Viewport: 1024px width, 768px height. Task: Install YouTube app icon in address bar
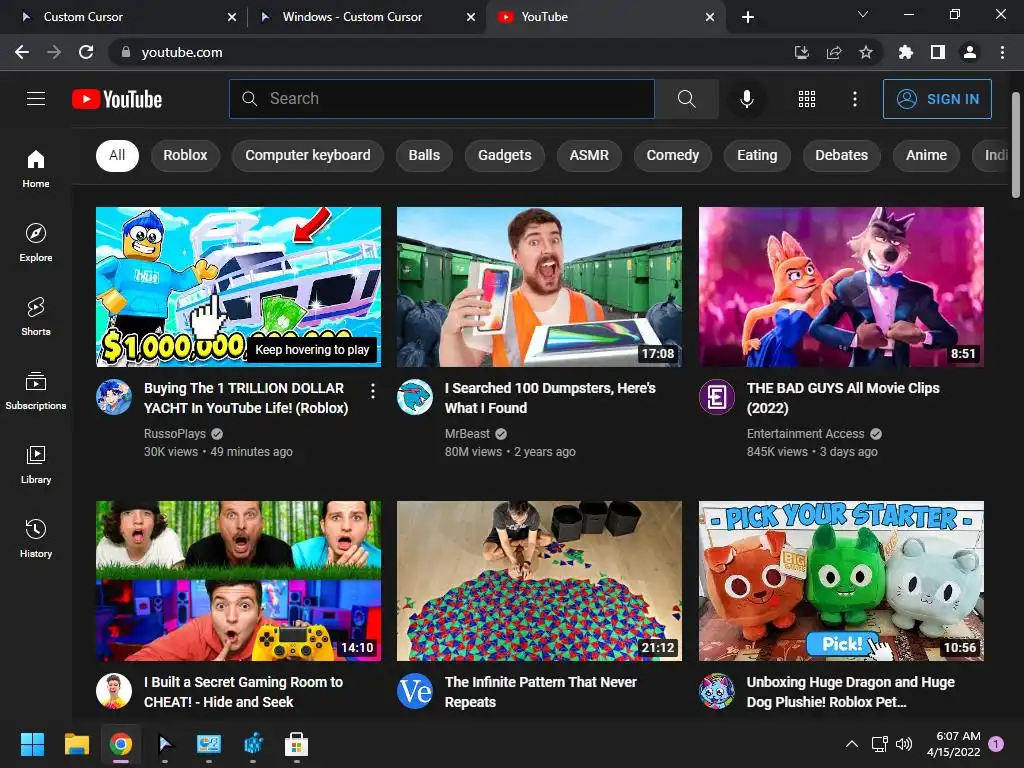(x=802, y=52)
